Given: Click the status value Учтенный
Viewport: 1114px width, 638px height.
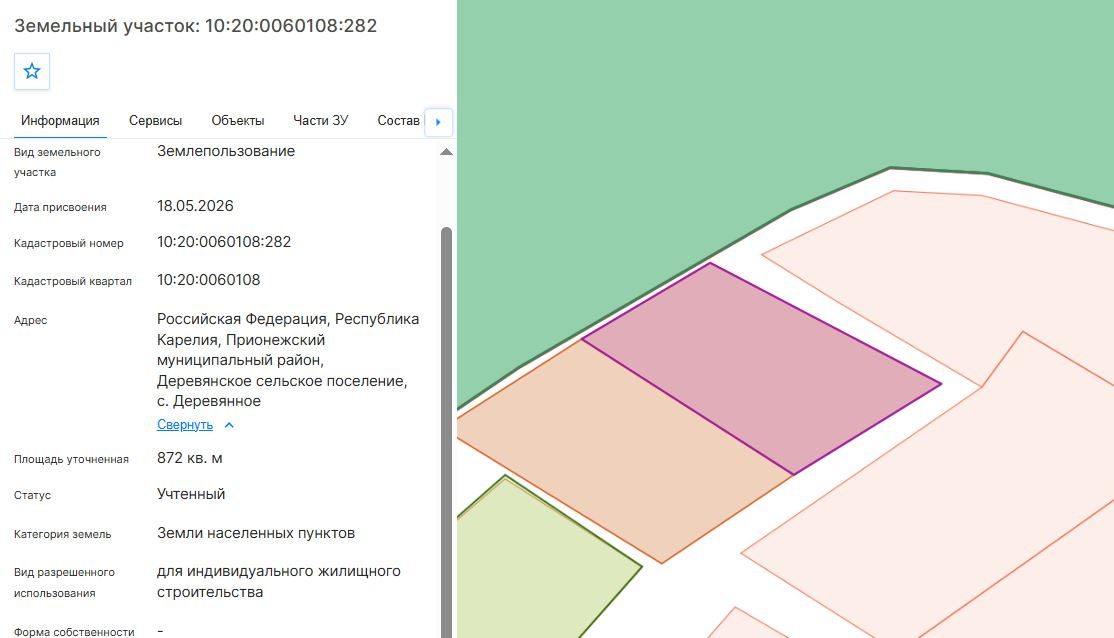Looking at the screenshot, I should pos(191,494).
